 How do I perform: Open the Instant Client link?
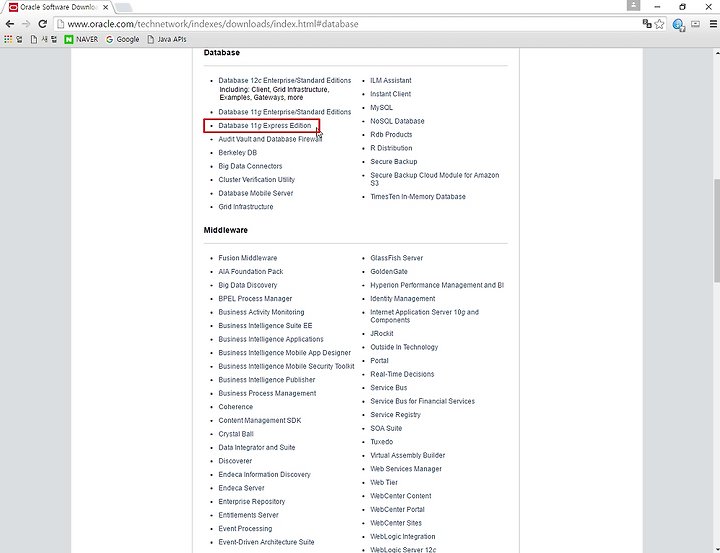[391, 94]
